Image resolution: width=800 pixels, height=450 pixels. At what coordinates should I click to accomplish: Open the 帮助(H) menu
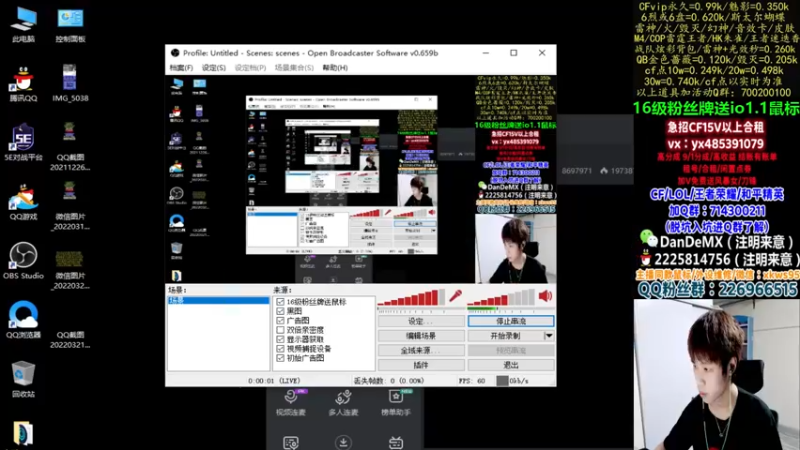point(335,67)
